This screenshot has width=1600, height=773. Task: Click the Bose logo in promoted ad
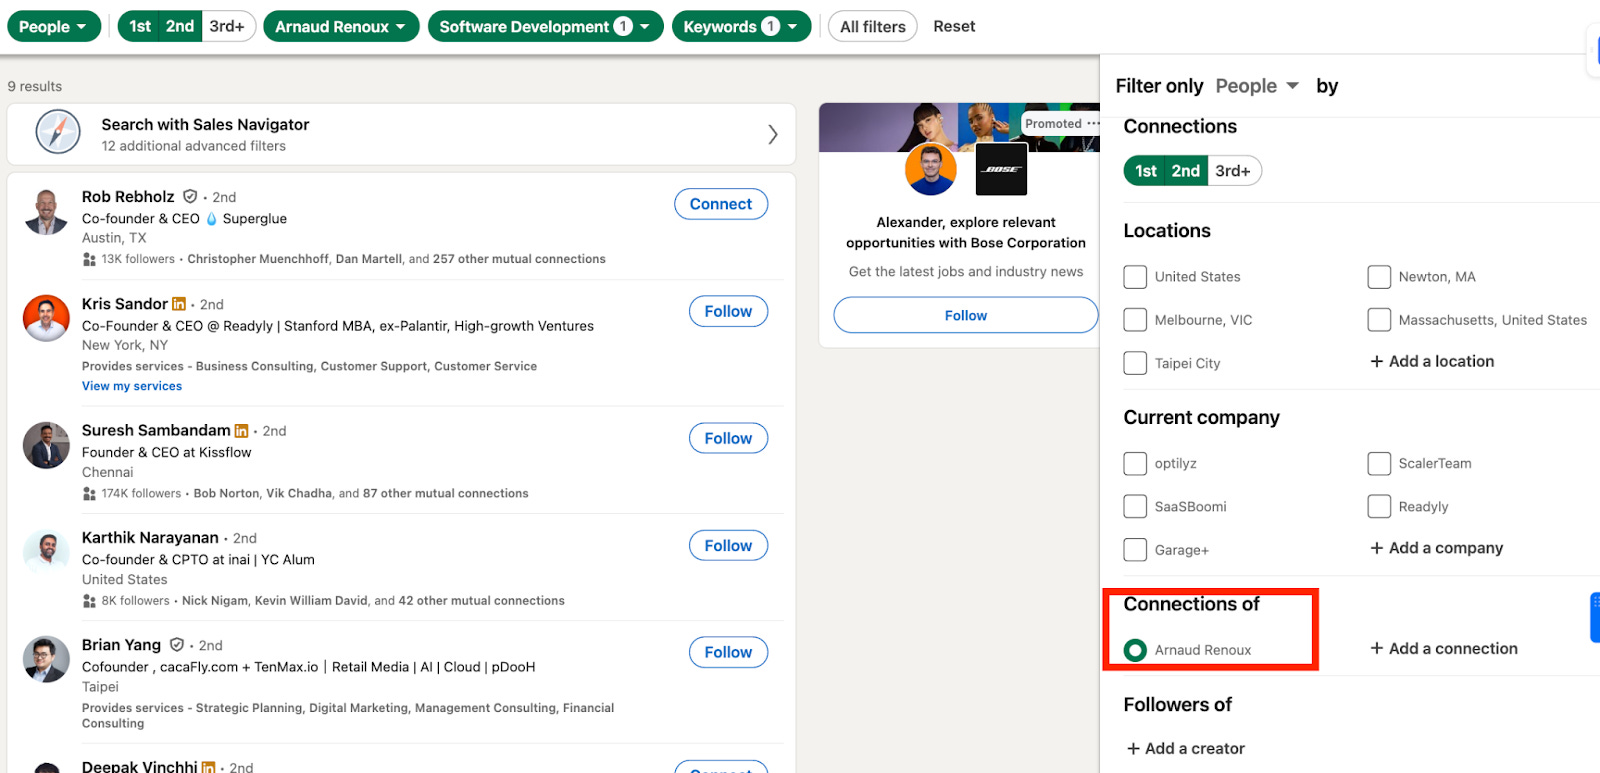click(1001, 169)
